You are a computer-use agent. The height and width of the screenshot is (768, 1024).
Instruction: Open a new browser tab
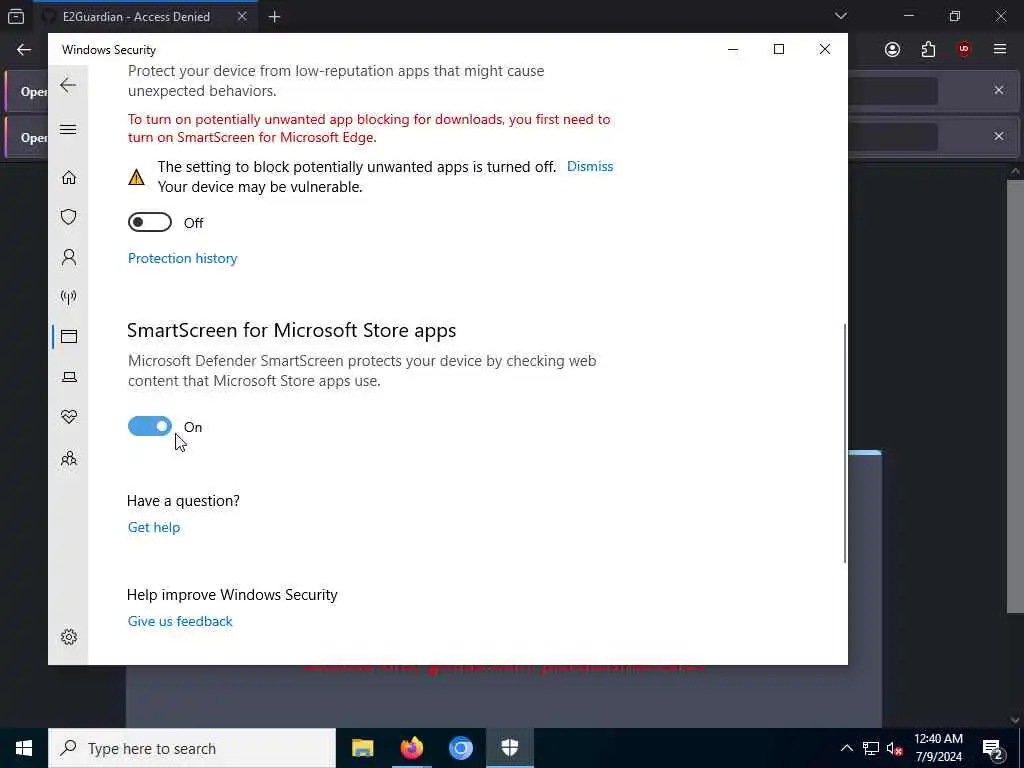274,17
